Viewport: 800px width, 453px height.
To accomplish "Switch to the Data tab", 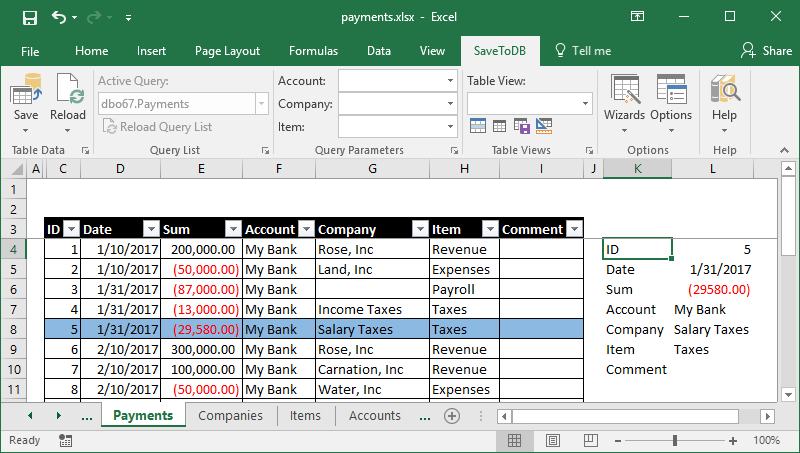I will [379, 51].
